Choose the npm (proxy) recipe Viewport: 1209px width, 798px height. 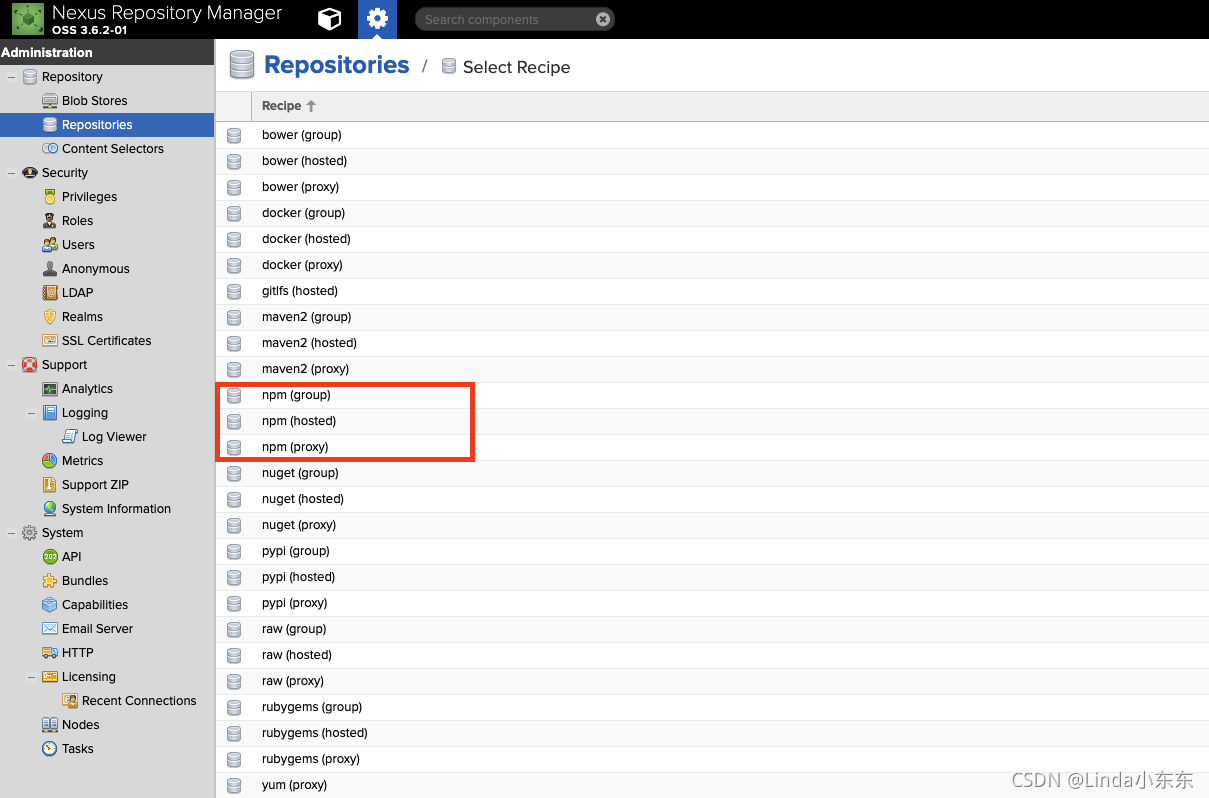(x=712, y=447)
